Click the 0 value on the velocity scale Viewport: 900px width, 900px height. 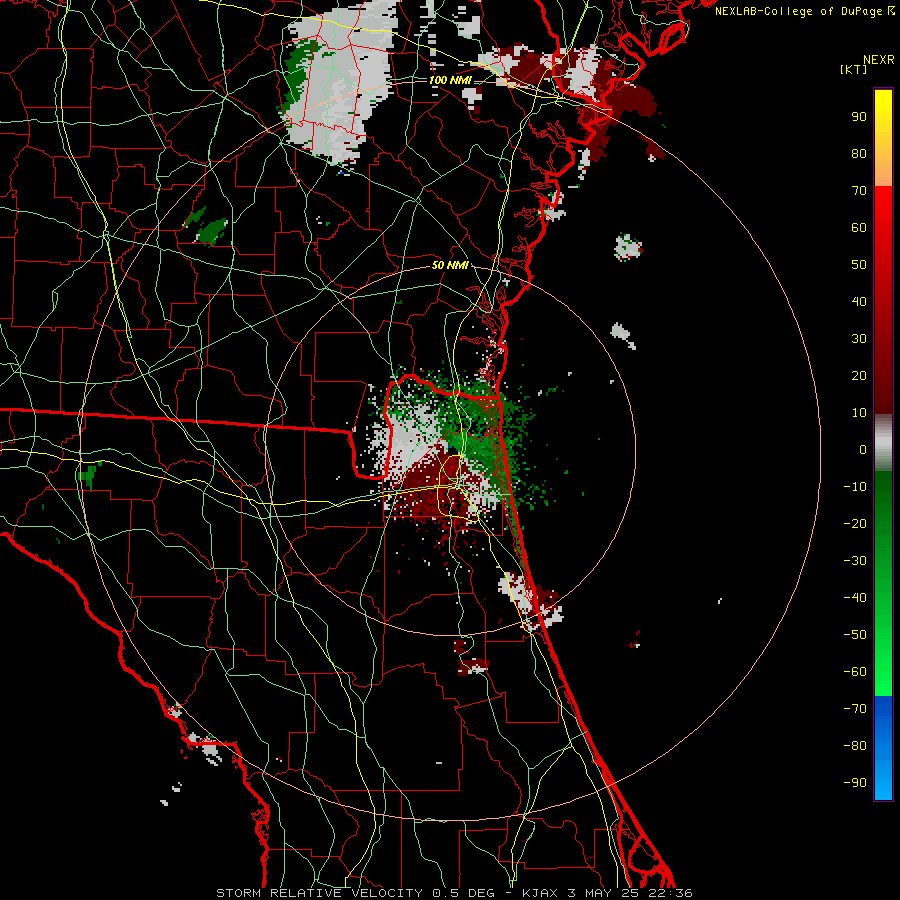click(x=863, y=450)
